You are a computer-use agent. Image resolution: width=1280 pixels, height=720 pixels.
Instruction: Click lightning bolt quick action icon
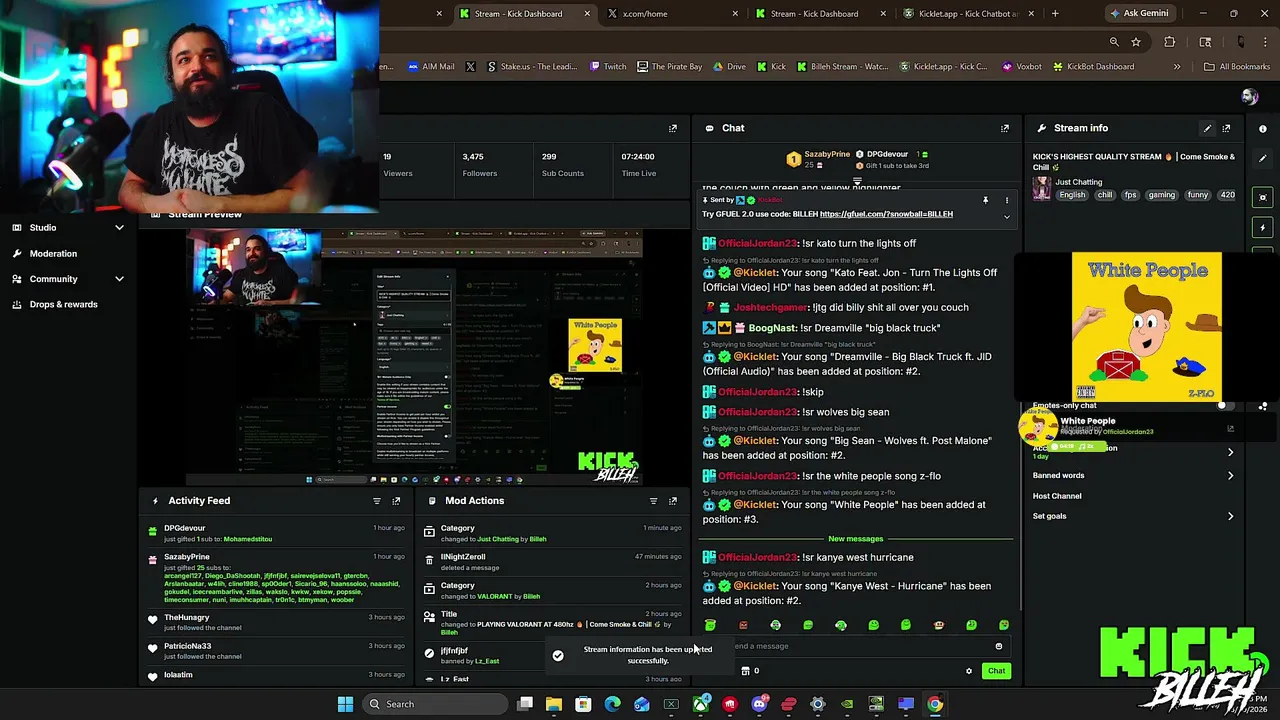[1263, 228]
